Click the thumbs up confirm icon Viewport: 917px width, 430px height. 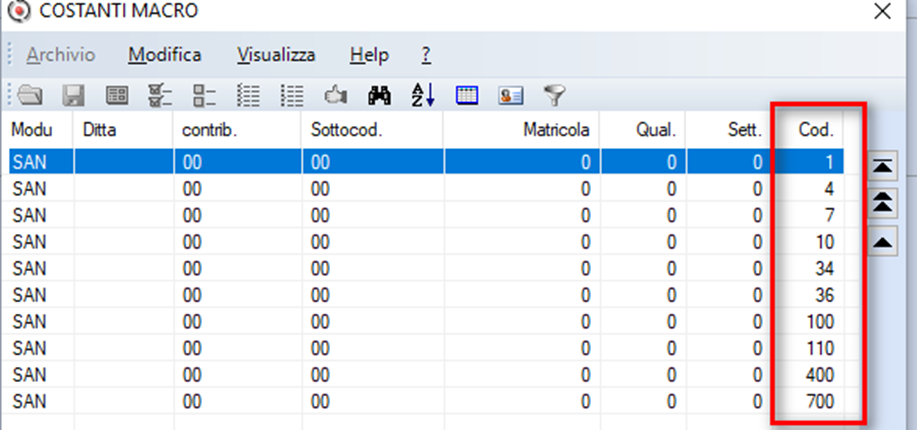pyautogui.click(x=336, y=95)
